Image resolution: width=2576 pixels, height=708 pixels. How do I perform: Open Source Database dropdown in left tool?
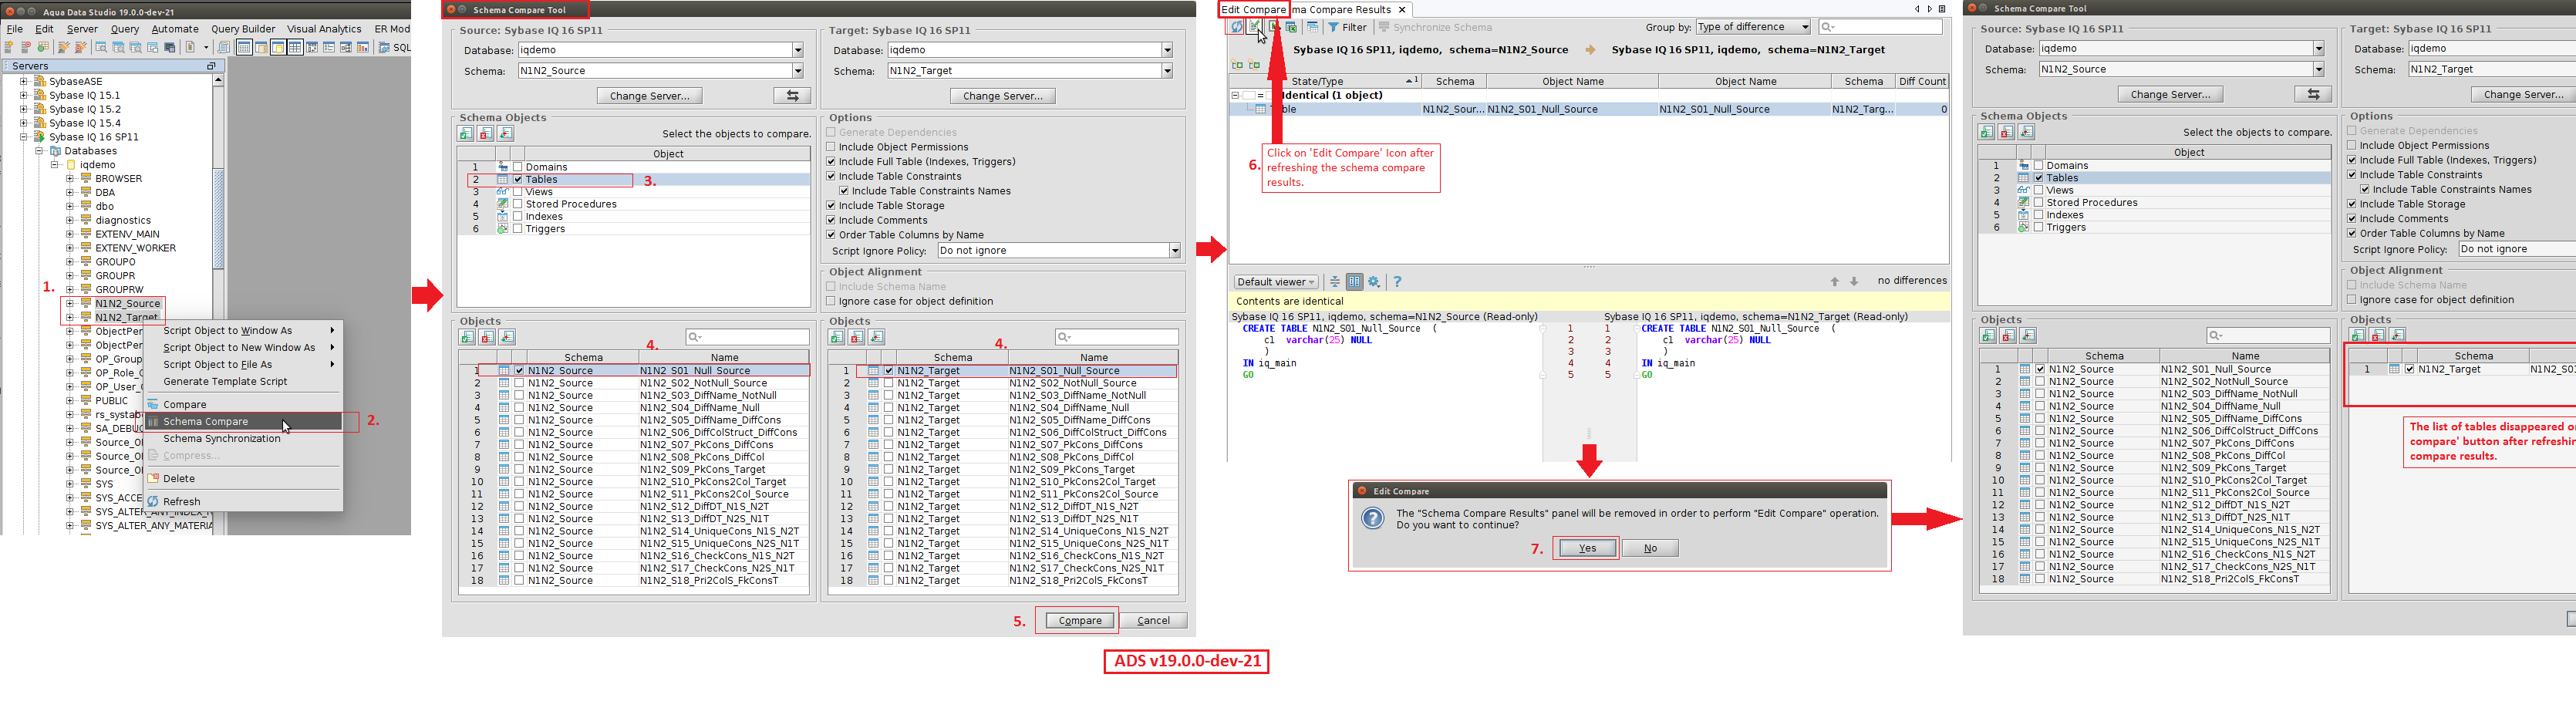point(797,50)
